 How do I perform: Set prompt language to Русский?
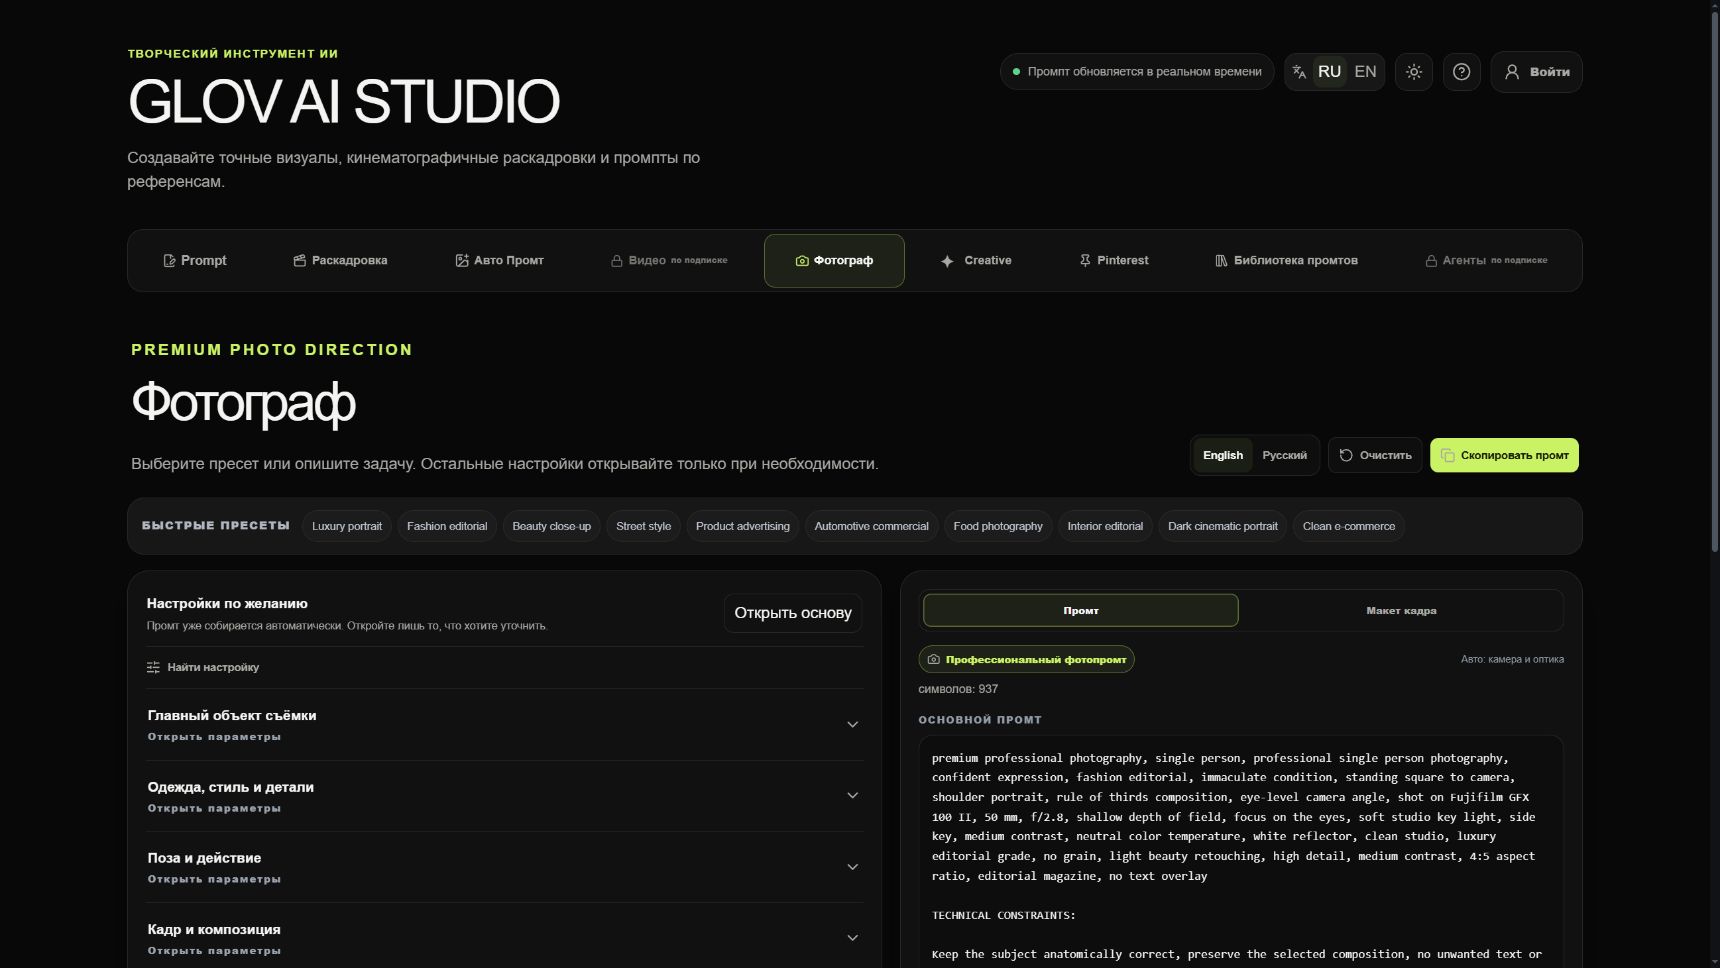click(x=1284, y=455)
